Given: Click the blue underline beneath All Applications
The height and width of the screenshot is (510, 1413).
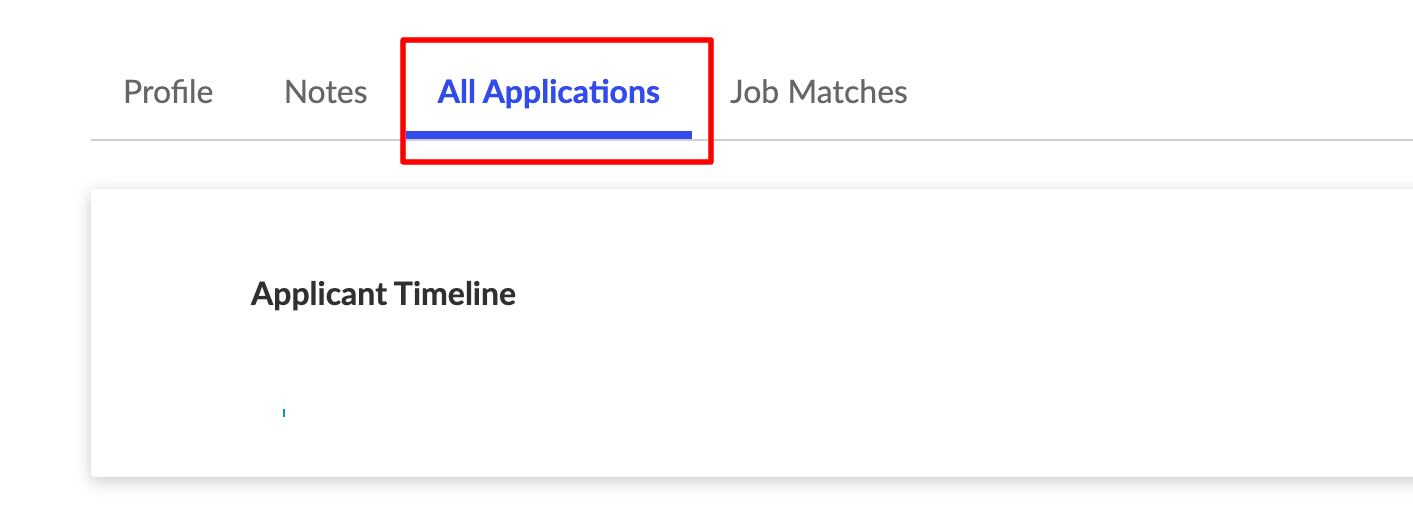Looking at the screenshot, I should tap(548, 134).
